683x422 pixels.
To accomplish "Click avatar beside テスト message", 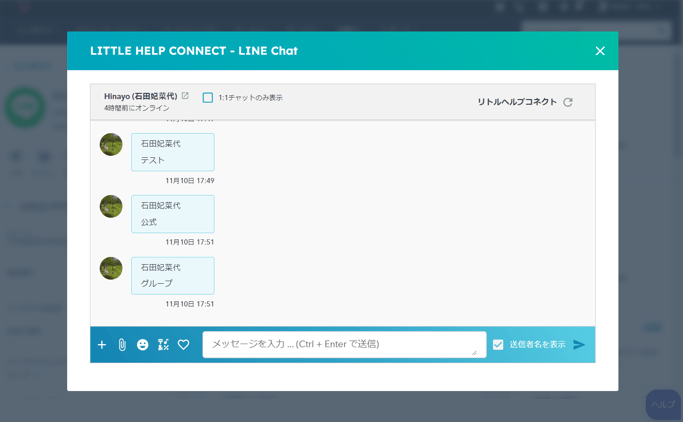I will (x=111, y=145).
